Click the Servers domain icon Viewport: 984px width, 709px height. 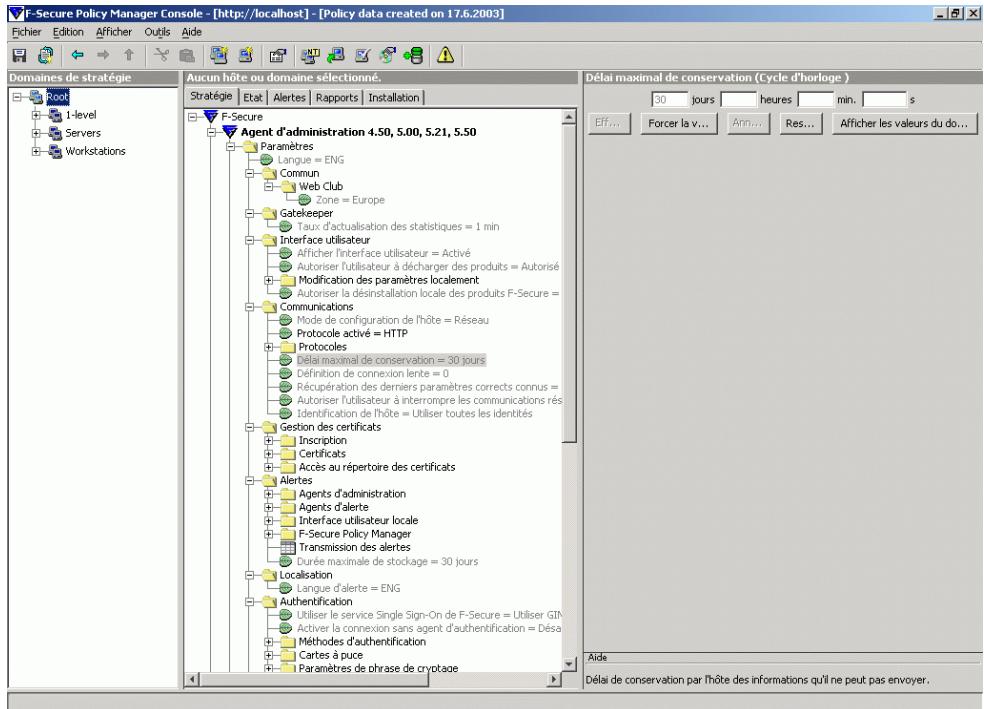coord(55,133)
